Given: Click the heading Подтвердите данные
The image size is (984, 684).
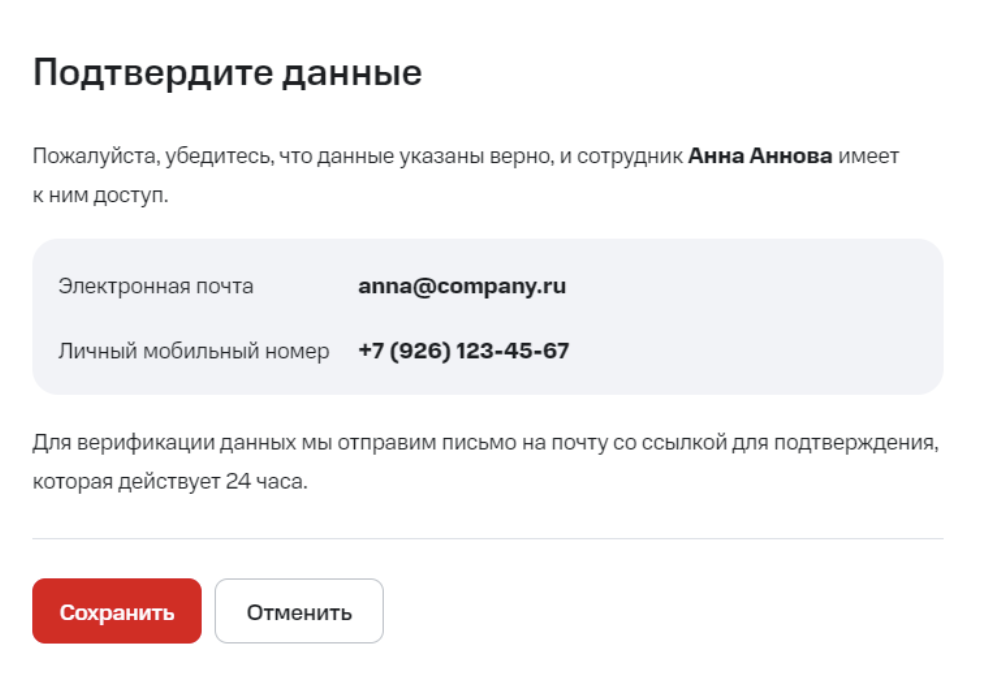Looking at the screenshot, I should [x=228, y=73].
